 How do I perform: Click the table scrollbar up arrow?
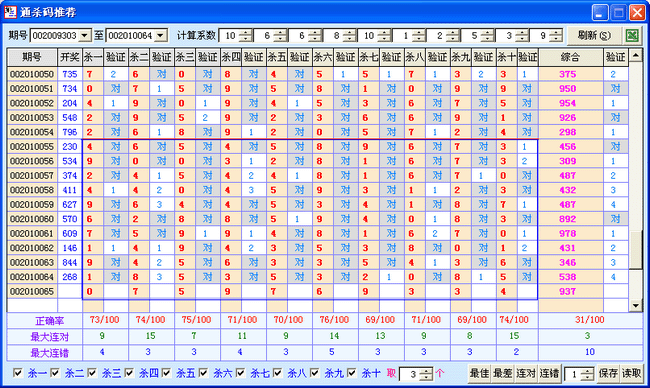tap(635, 55)
